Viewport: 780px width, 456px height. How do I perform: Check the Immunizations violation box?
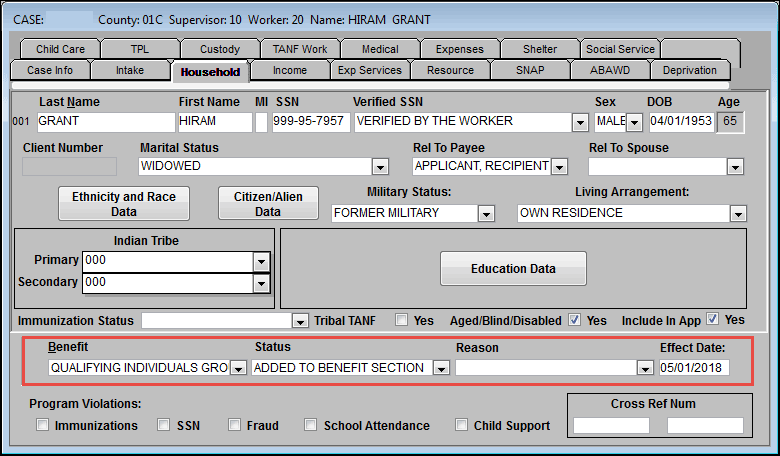coord(43,425)
